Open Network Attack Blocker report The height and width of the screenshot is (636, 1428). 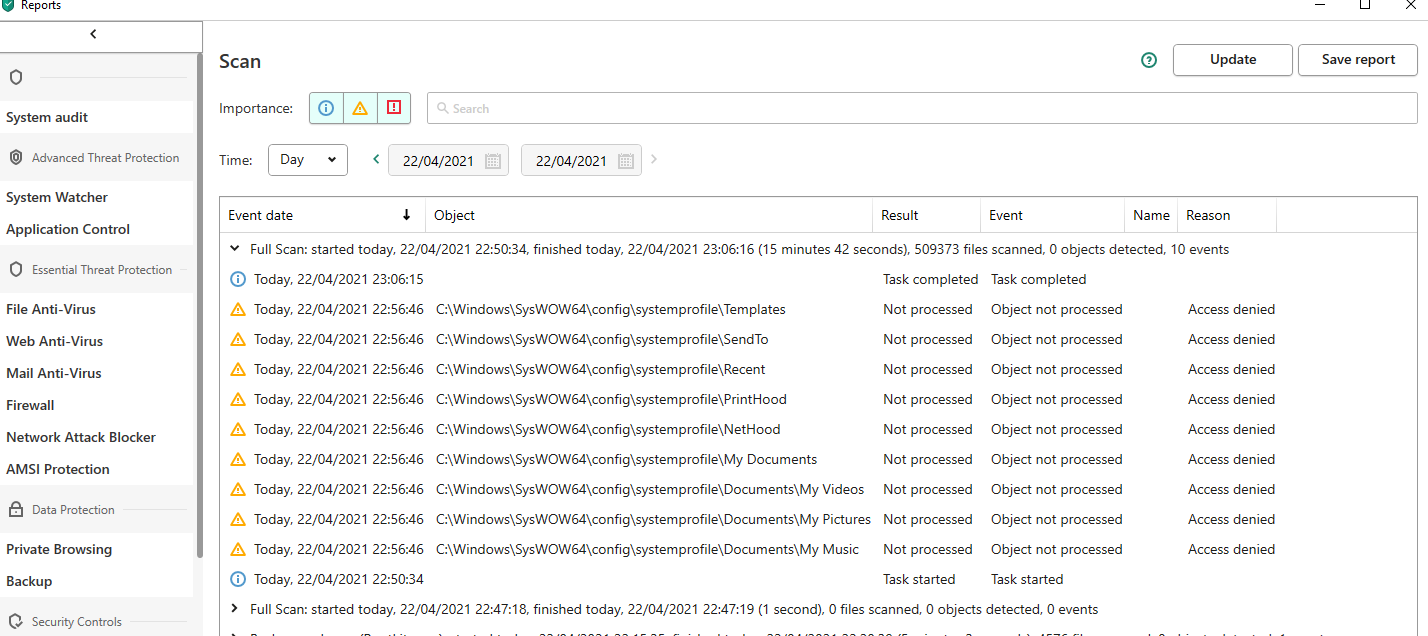tap(81, 437)
